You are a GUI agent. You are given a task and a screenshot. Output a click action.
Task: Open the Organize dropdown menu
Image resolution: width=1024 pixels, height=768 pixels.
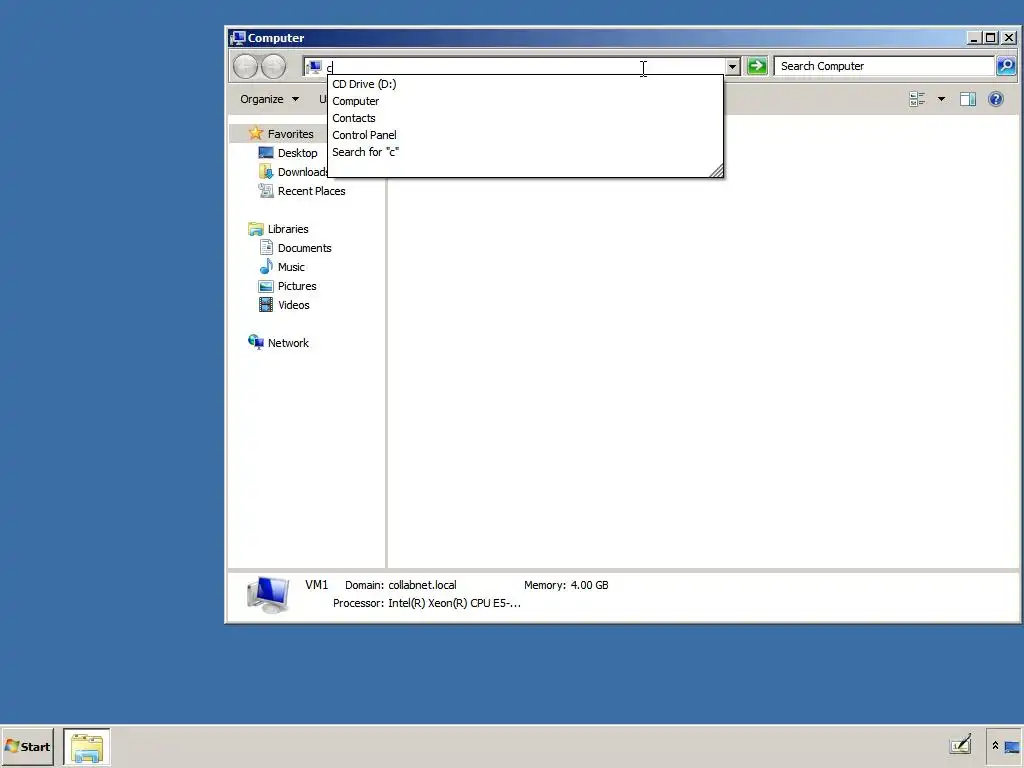pyautogui.click(x=269, y=99)
